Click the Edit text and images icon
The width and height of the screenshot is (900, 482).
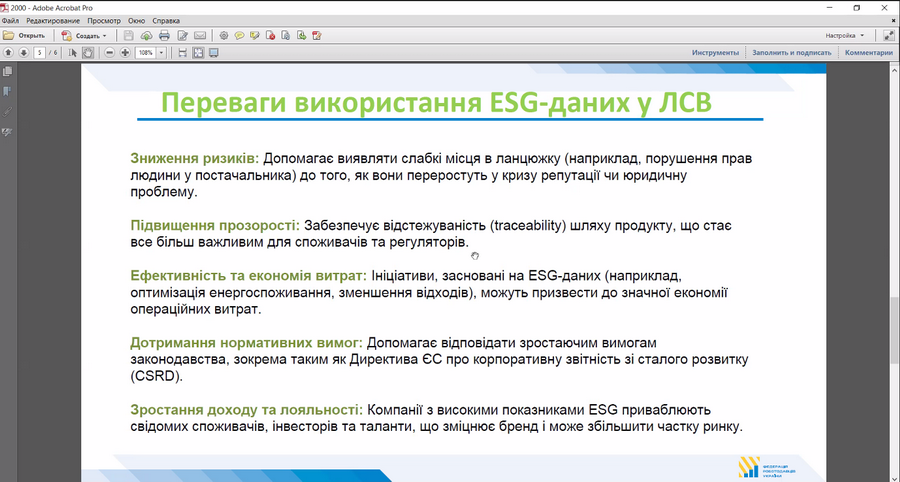coord(183,36)
